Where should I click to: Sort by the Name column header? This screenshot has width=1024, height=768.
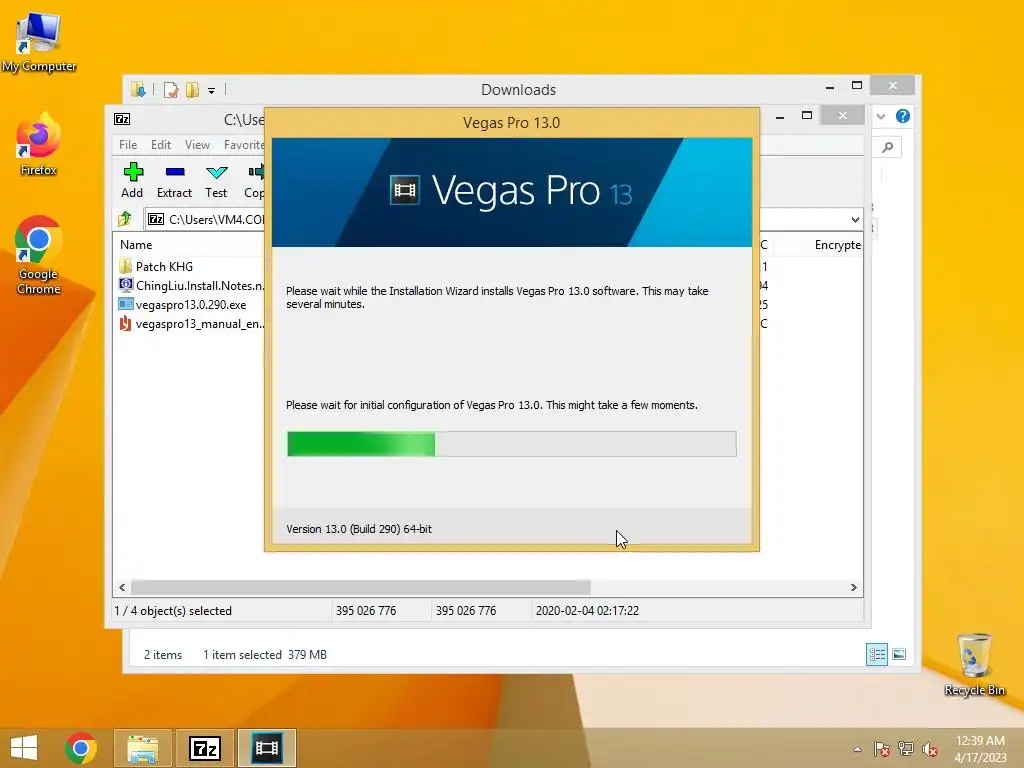pyautogui.click(x=136, y=245)
